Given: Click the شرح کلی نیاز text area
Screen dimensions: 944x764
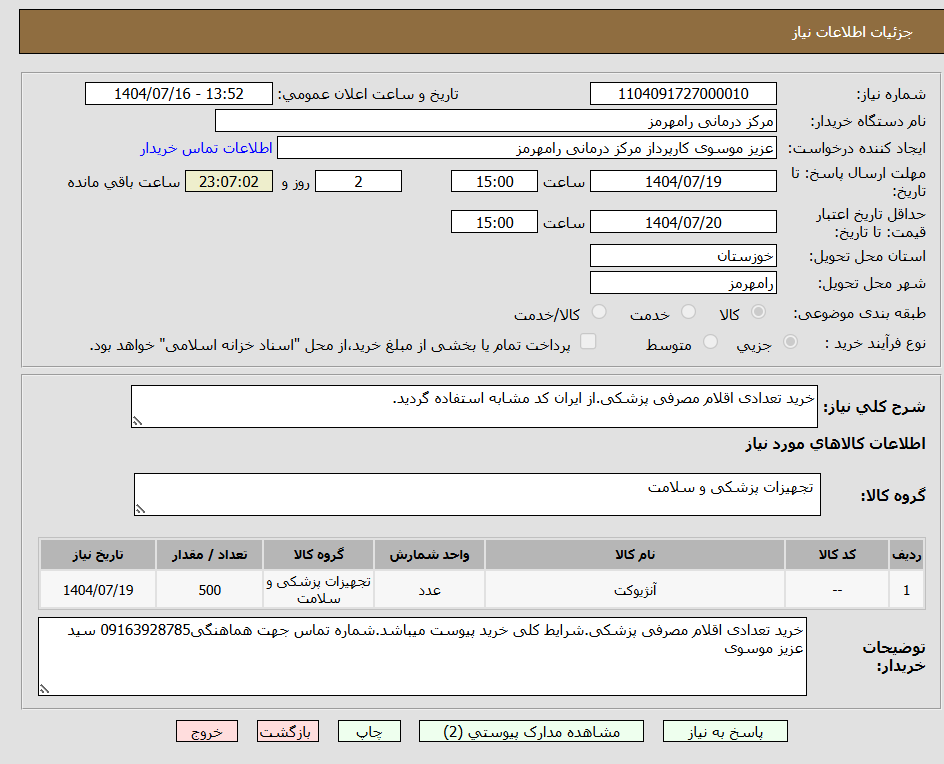Looking at the screenshot, I should point(474,407).
